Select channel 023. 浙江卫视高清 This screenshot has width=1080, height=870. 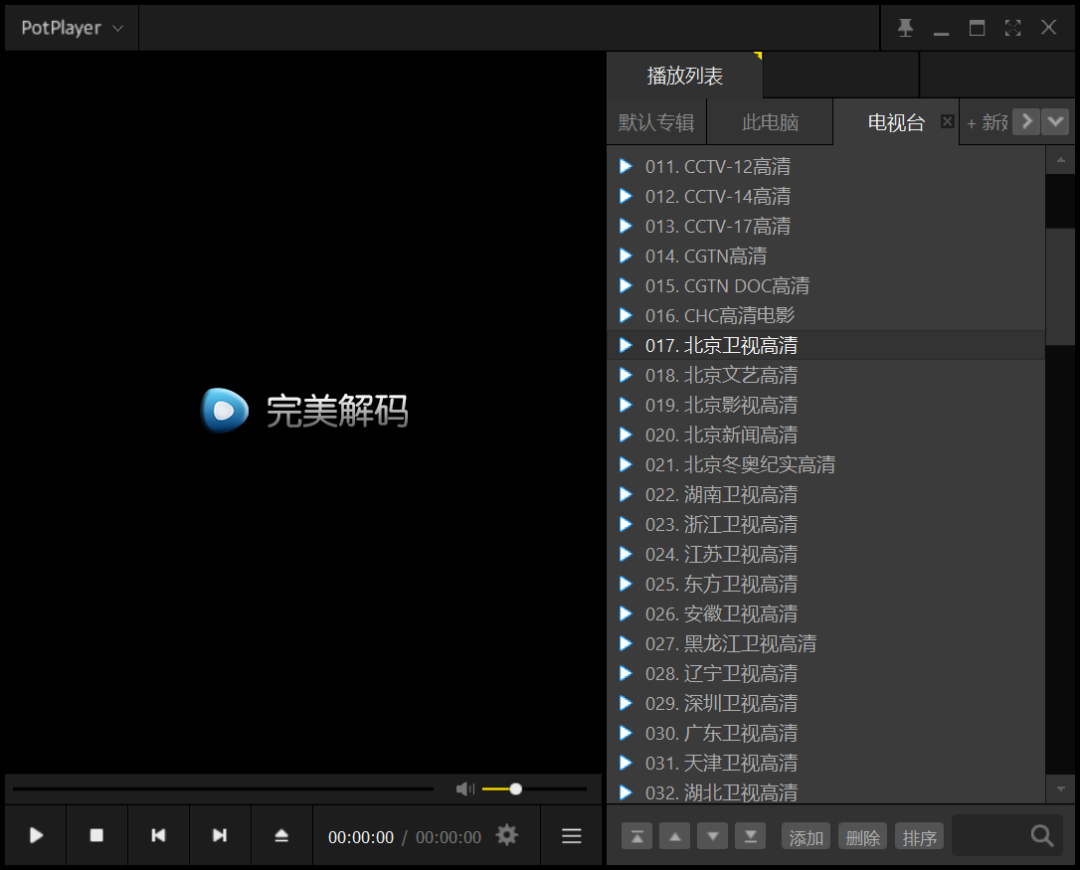click(x=827, y=524)
